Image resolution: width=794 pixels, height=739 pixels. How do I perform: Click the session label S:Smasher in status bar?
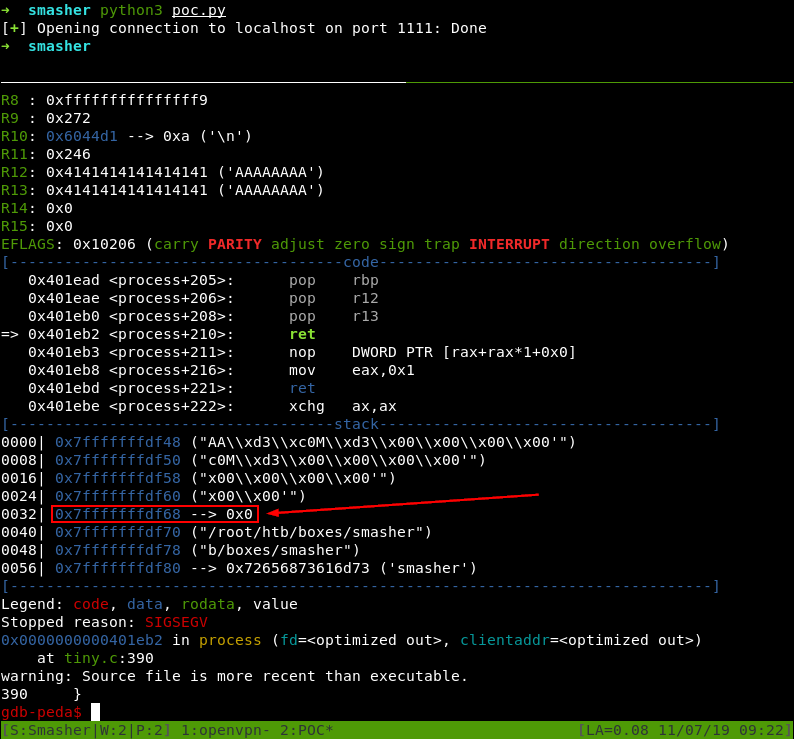[x=50, y=730]
